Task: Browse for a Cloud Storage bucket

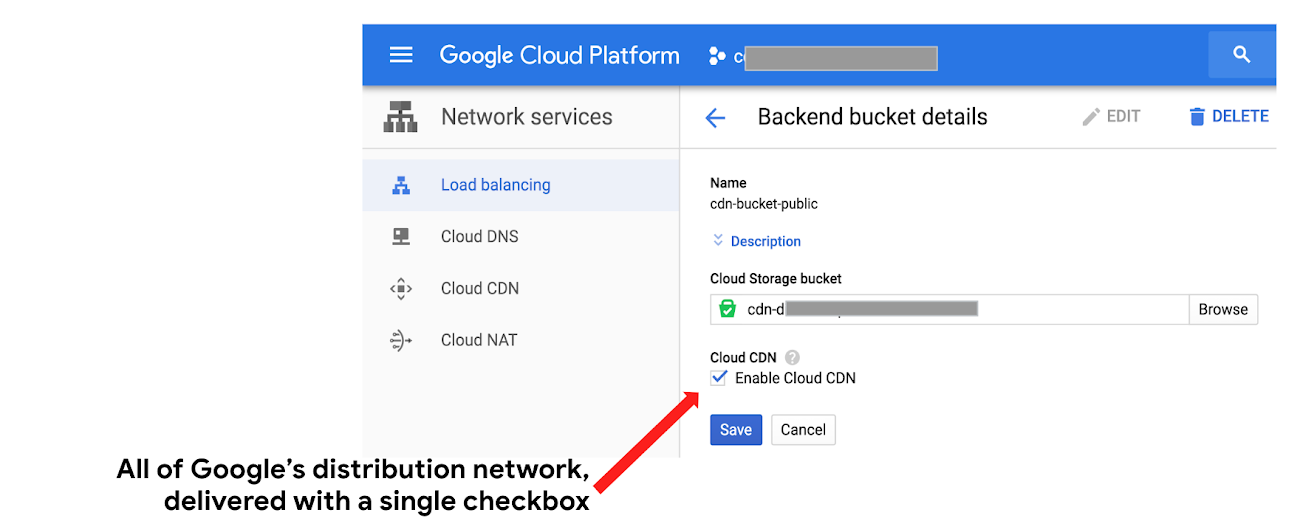Action: 1223,310
